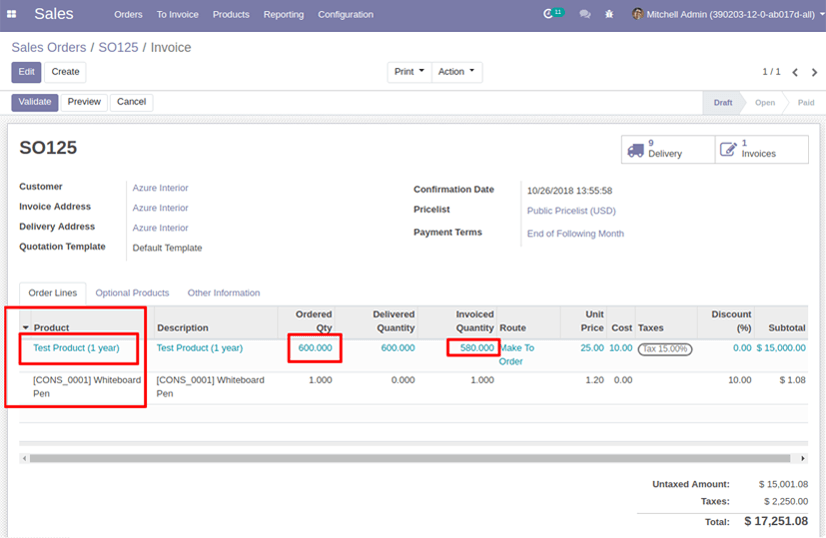Click the Validate button
The width and height of the screenshot is (826, 538).
[35, 102]
